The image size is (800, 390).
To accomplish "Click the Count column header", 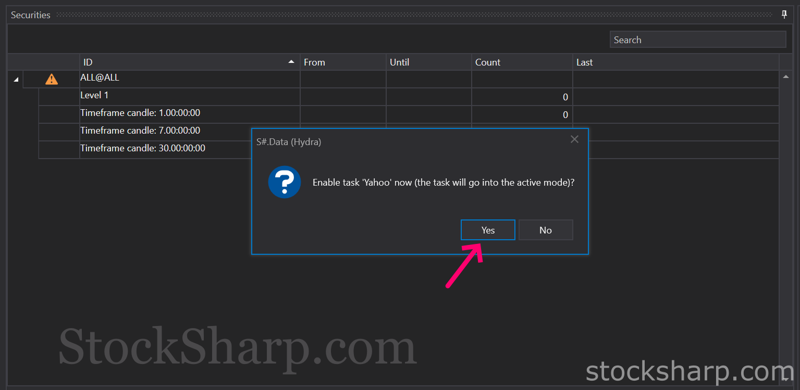I will [522, 62].
